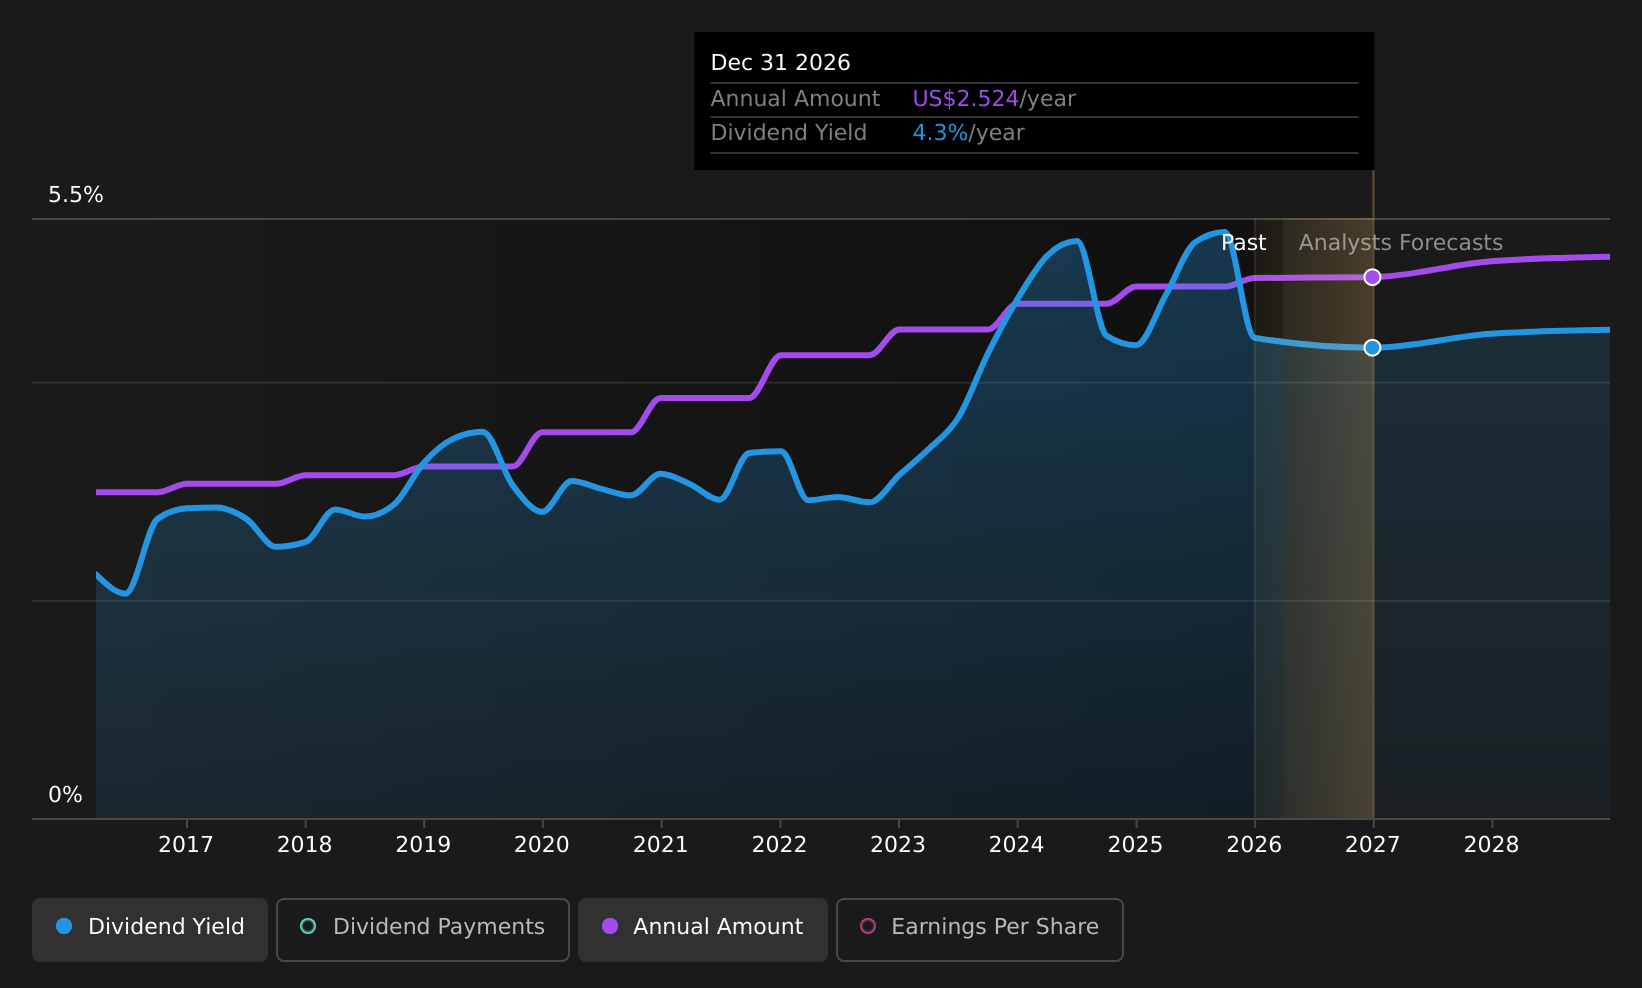Select the purple forecast marker on Annual Amount line
Viewport: 1642px width, 988px height.
point(1372,277)
